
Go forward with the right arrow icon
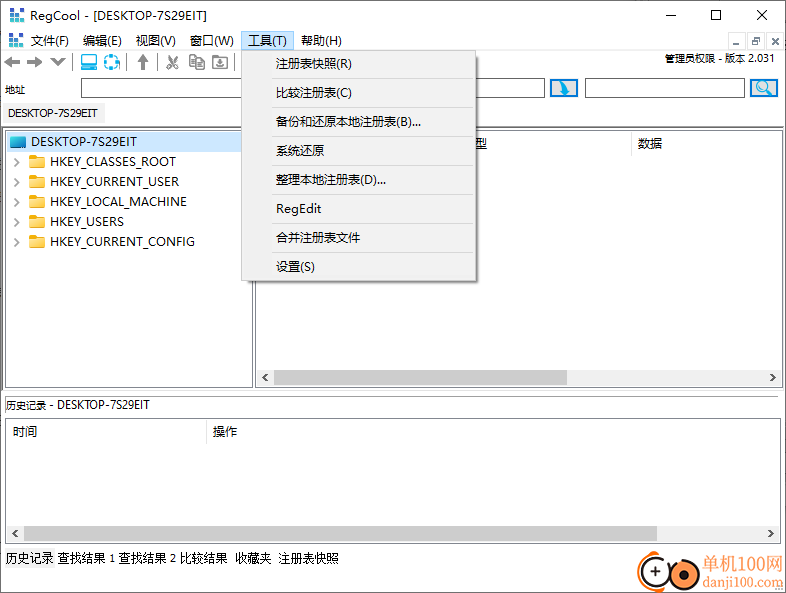35,62
